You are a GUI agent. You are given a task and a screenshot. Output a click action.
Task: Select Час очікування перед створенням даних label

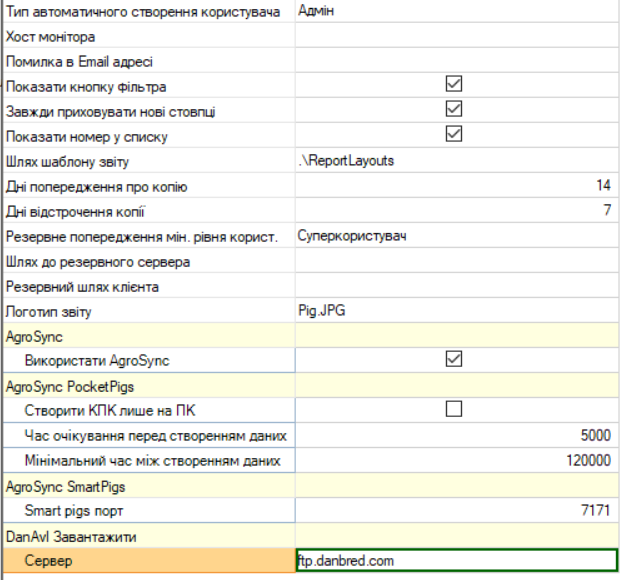click(x=156, y=436)
